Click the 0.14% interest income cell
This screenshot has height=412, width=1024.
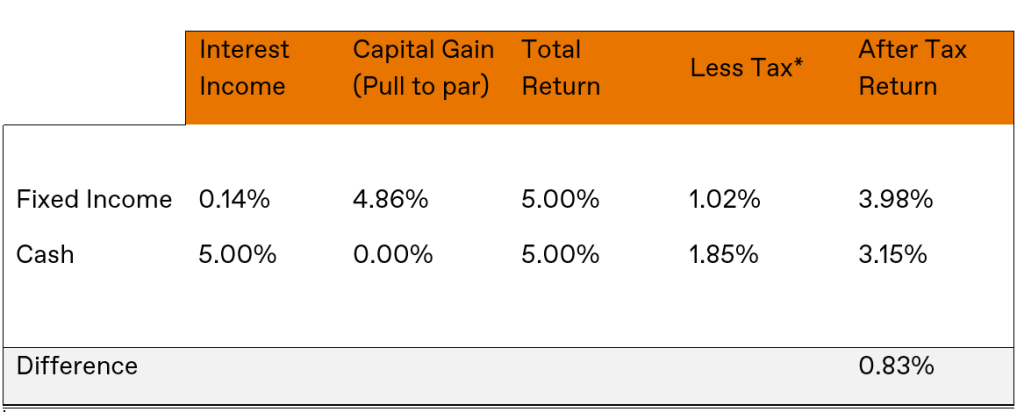click(x=234, y=199)
